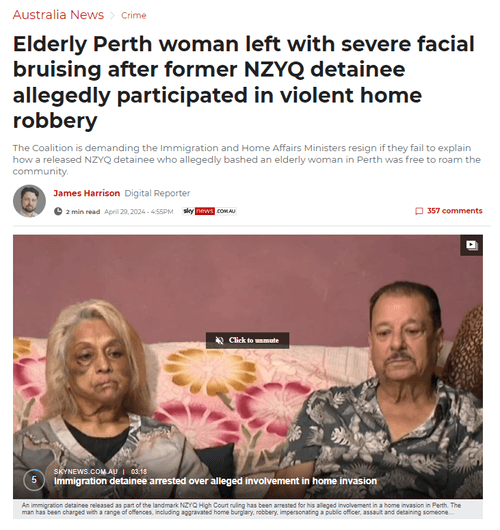Open the Australia News breadcrumb link

pos(58,15)
